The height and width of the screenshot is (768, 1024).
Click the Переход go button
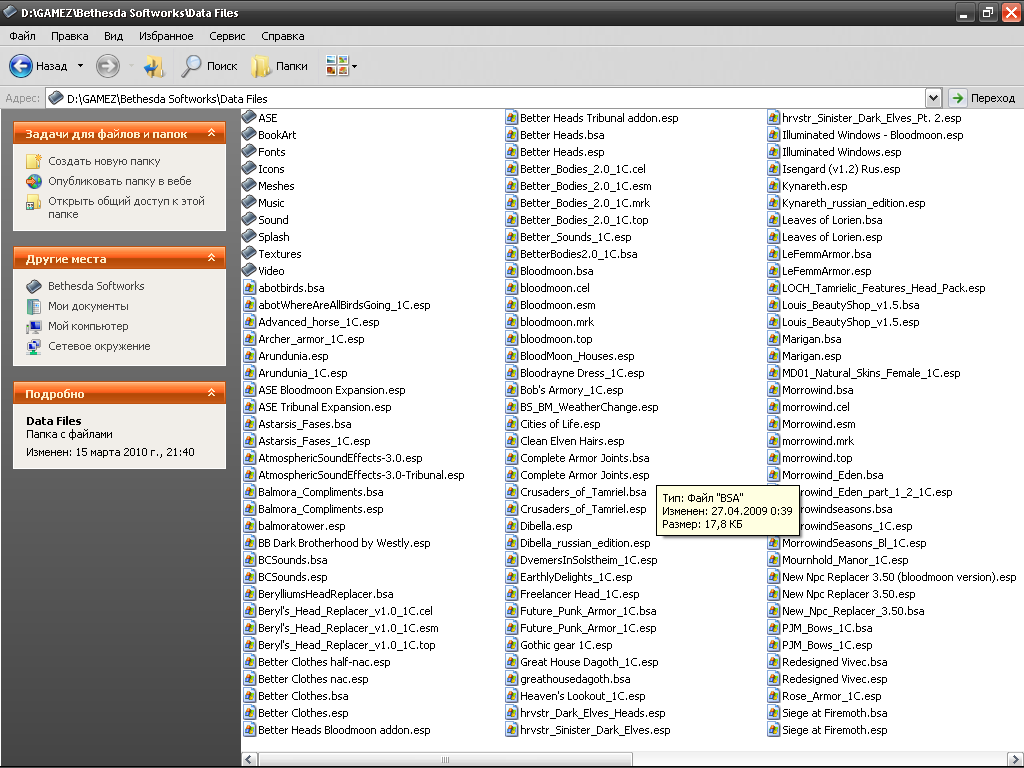coord(982,98)
